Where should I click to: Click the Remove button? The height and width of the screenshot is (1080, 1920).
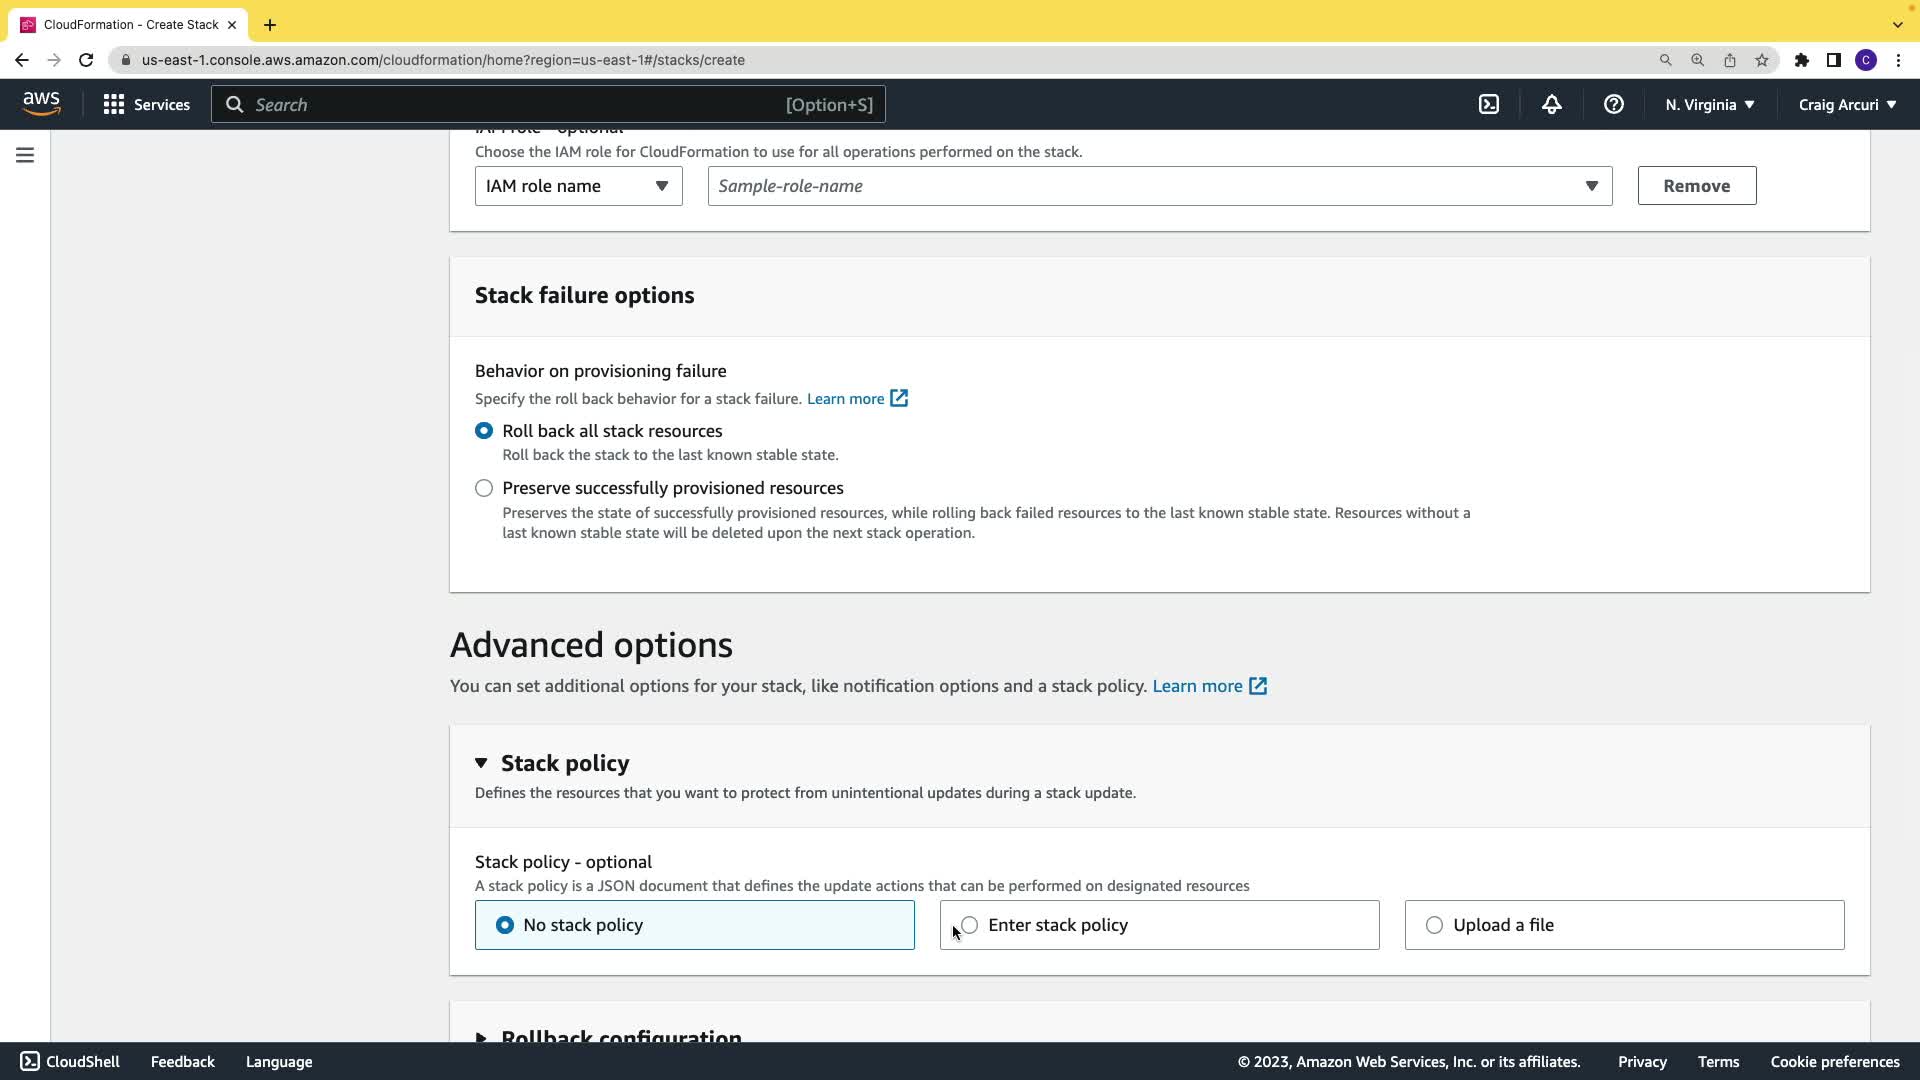1696,186
